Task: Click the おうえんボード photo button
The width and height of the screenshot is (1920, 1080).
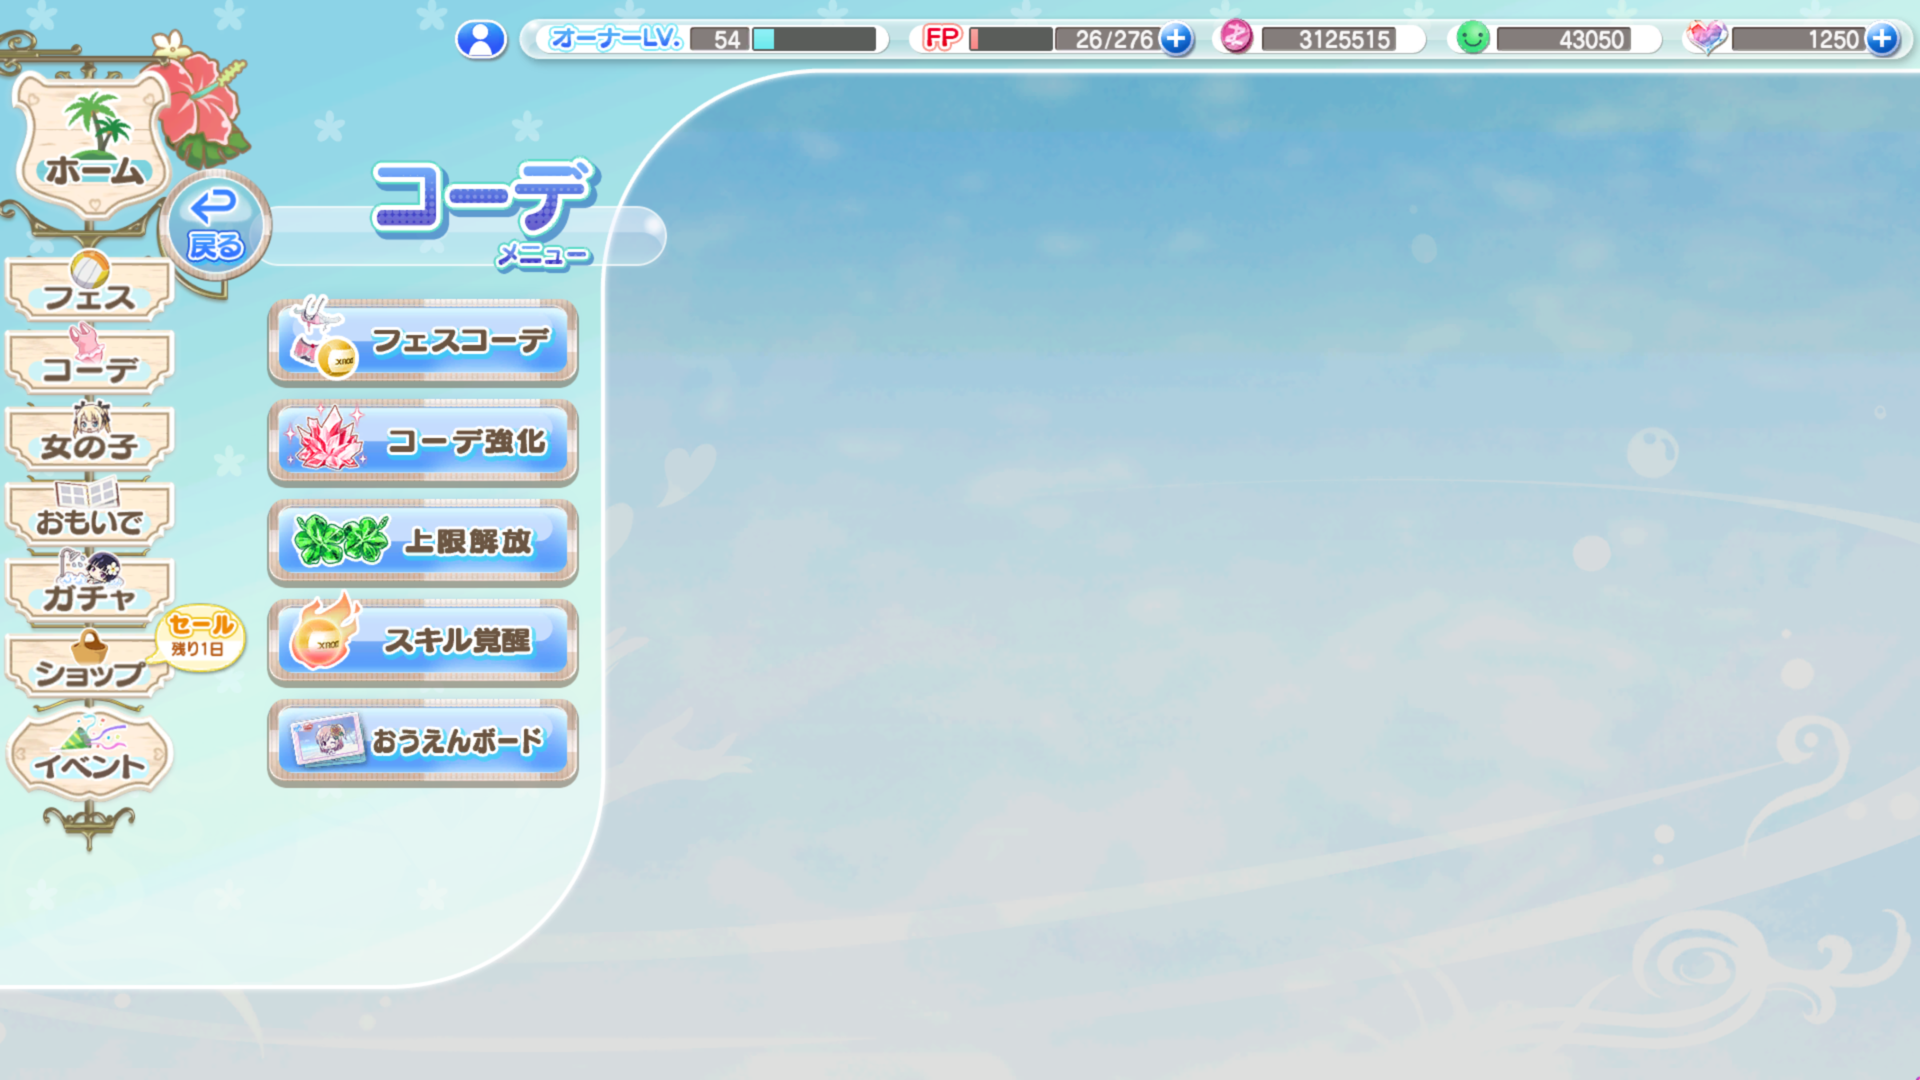Action: click(423, 742)
